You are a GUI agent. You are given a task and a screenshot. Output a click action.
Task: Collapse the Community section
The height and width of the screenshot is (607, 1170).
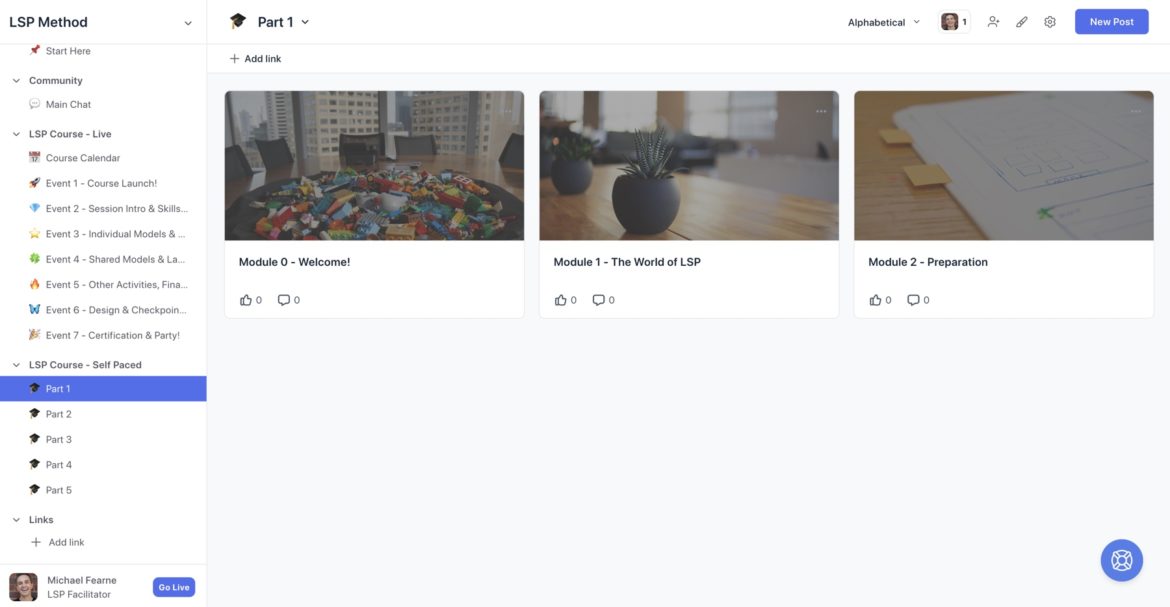(x=16, y=81)
